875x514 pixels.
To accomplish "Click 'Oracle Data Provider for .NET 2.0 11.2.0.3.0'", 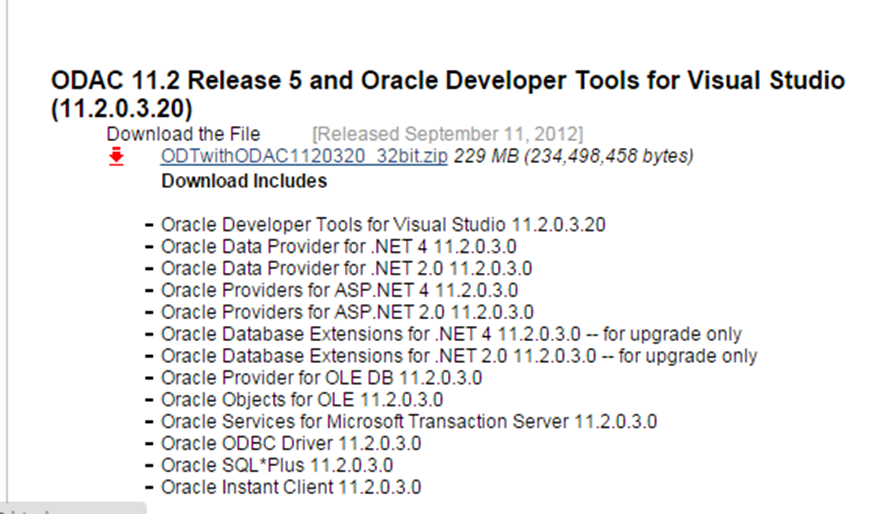I will 347,268.
